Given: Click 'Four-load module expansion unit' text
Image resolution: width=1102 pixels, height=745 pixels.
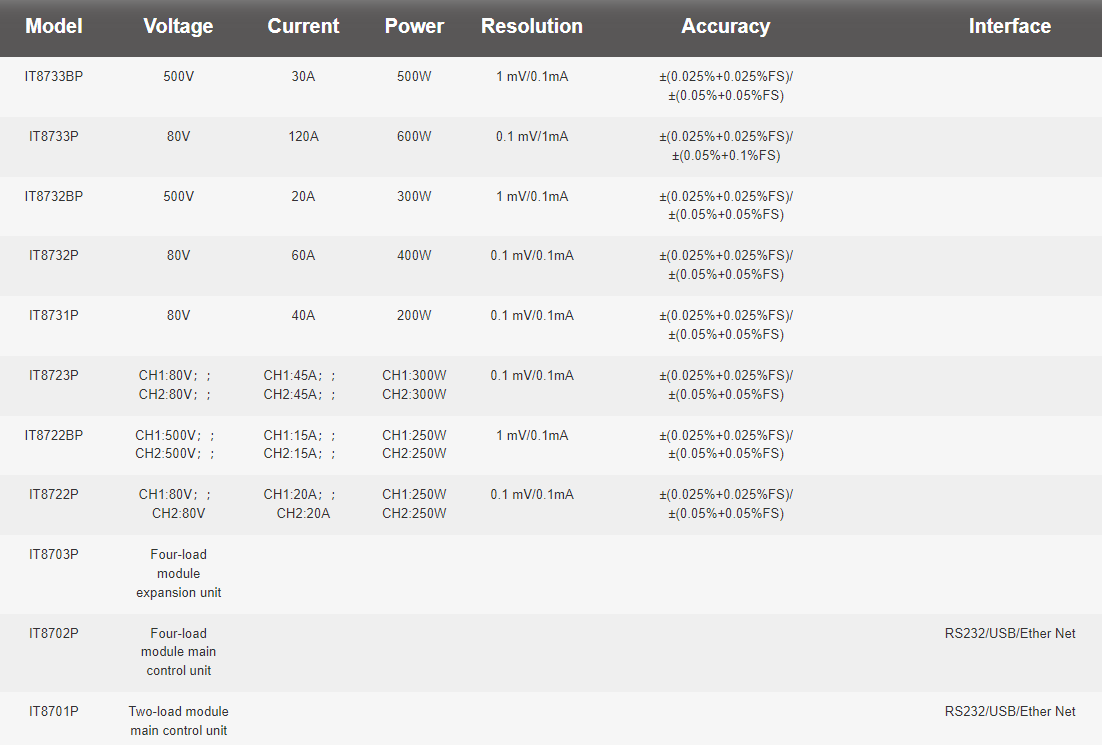Looking at the screenshot, I should tap(179, 574).
